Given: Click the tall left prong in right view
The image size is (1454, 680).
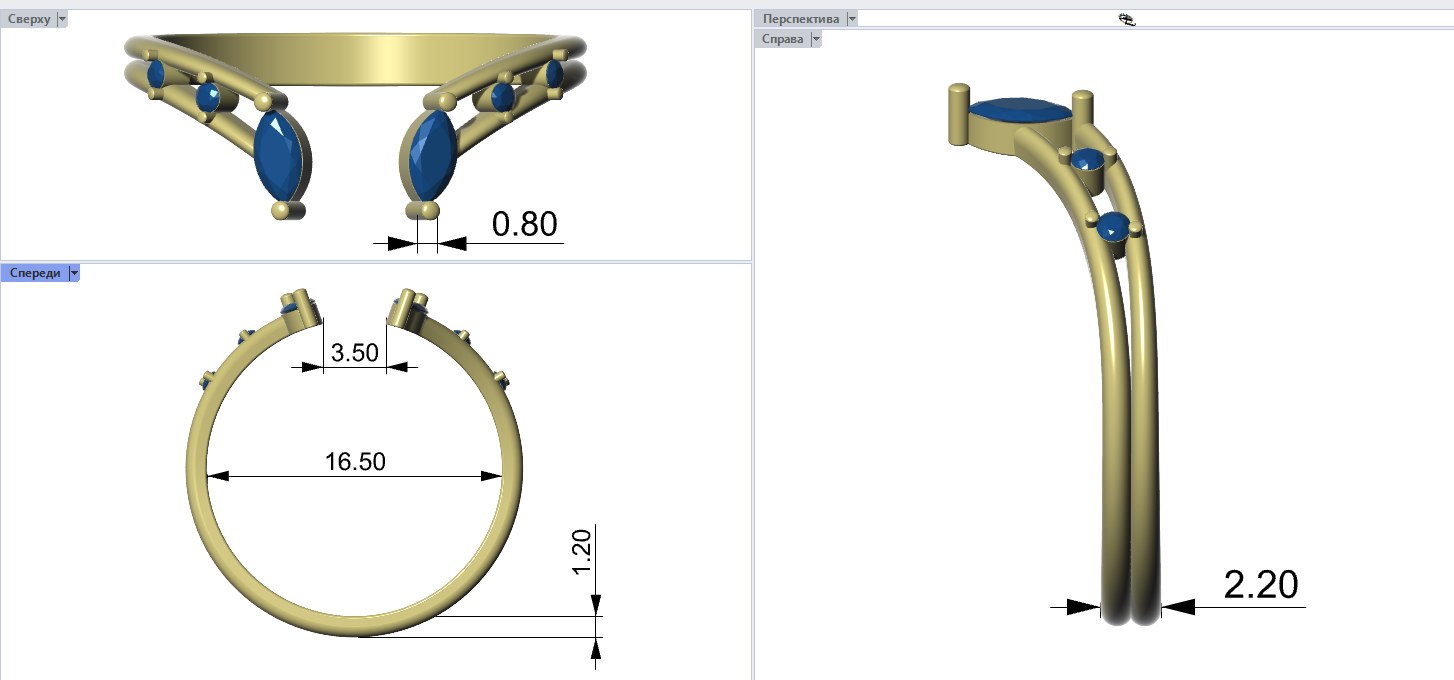Looking at the screenshot, I should tap(958, 115).
